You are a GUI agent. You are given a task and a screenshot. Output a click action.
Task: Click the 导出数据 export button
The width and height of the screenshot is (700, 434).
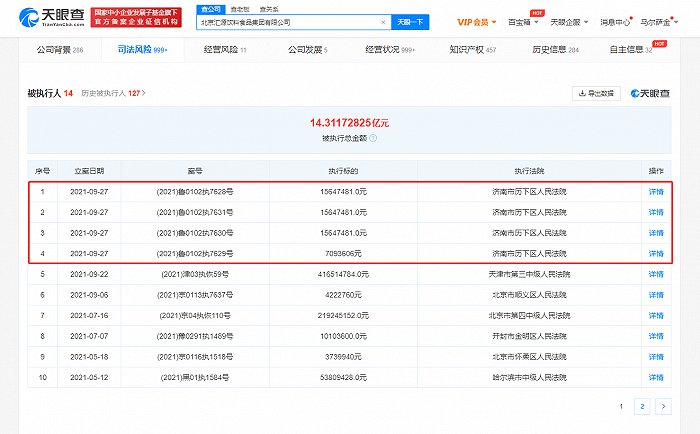pyautogui.click(x=596, y=93)
